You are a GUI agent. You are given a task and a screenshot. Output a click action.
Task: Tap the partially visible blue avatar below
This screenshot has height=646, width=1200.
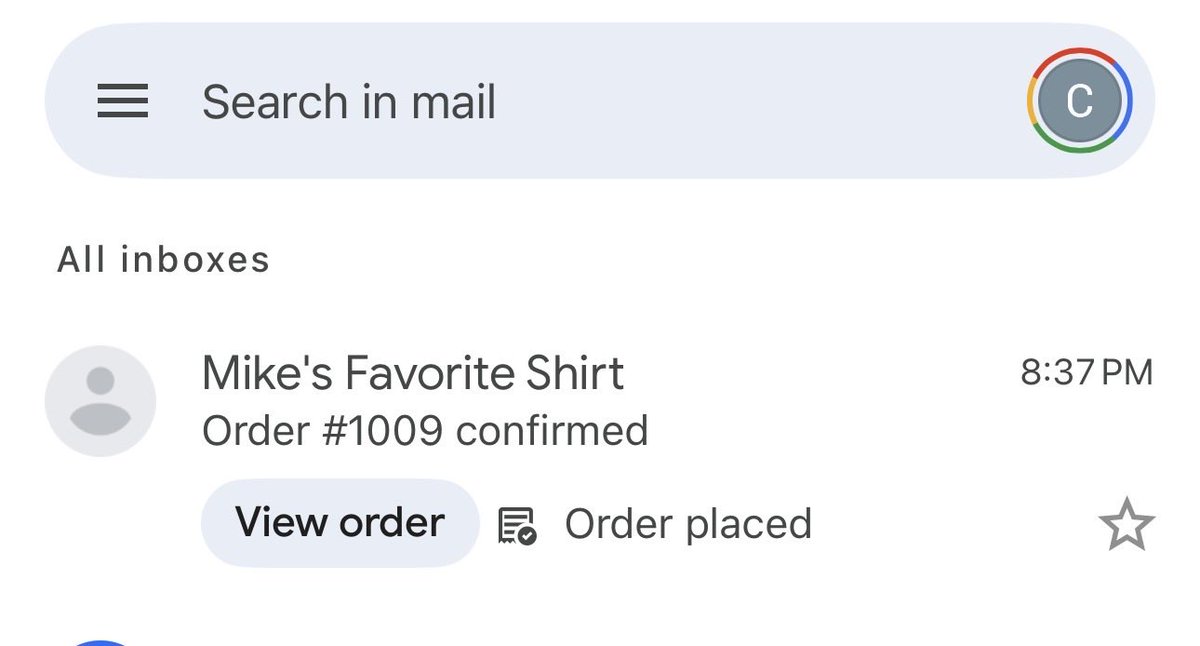pos(100,643)
